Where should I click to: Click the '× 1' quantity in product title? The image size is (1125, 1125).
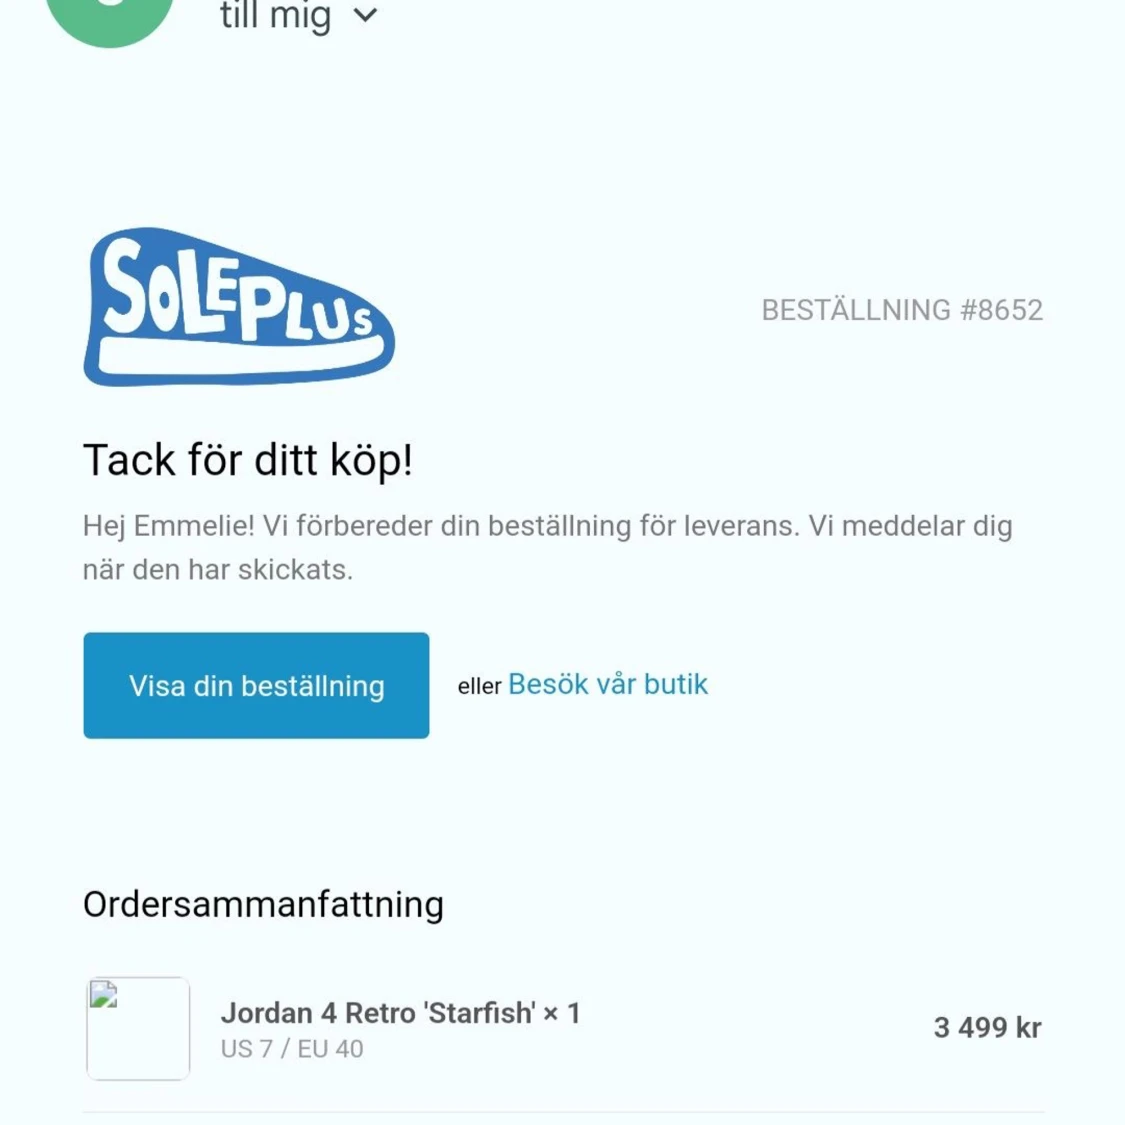click(562, 1013)
